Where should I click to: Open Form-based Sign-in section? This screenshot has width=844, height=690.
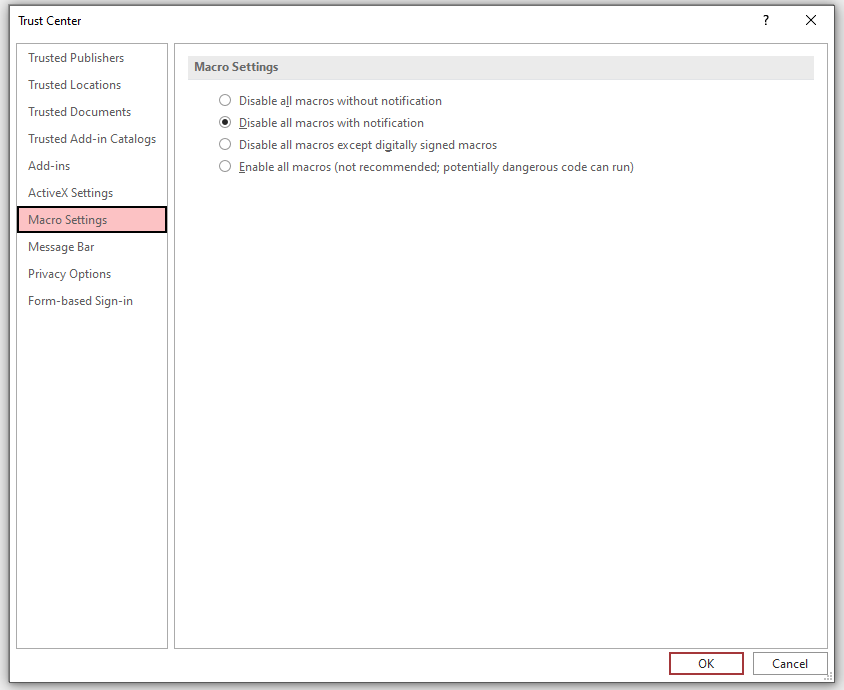[x=92, y=300]
